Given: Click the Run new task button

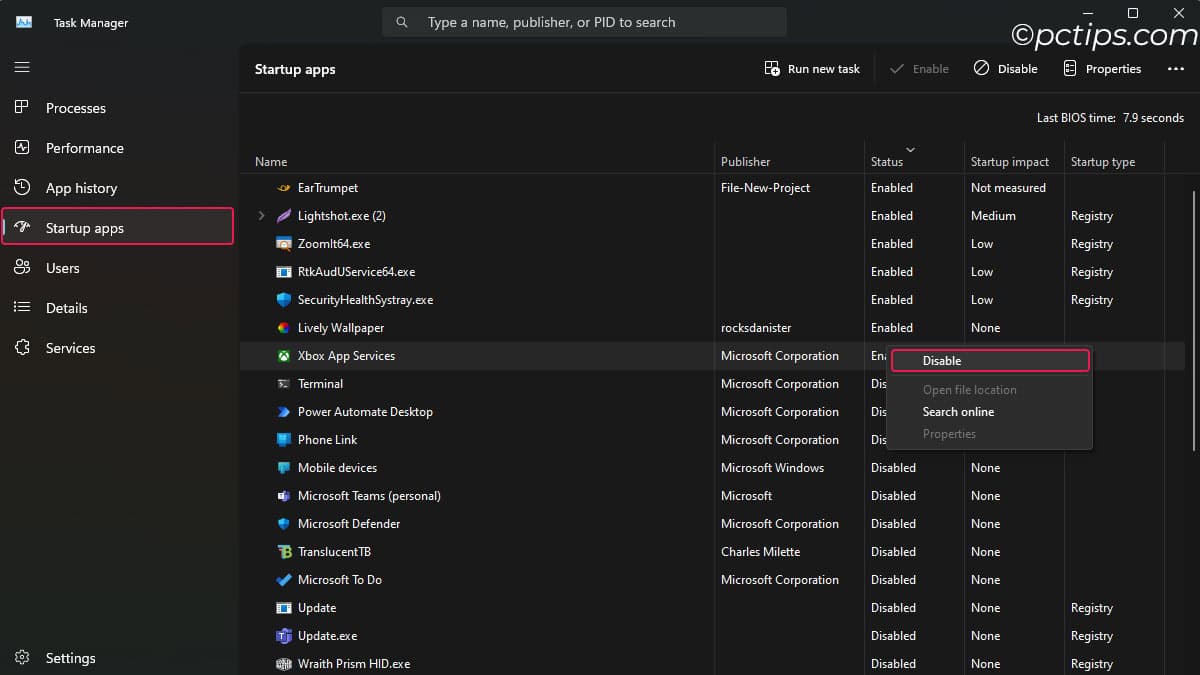Looking at the screenshot, I should 812,69.
